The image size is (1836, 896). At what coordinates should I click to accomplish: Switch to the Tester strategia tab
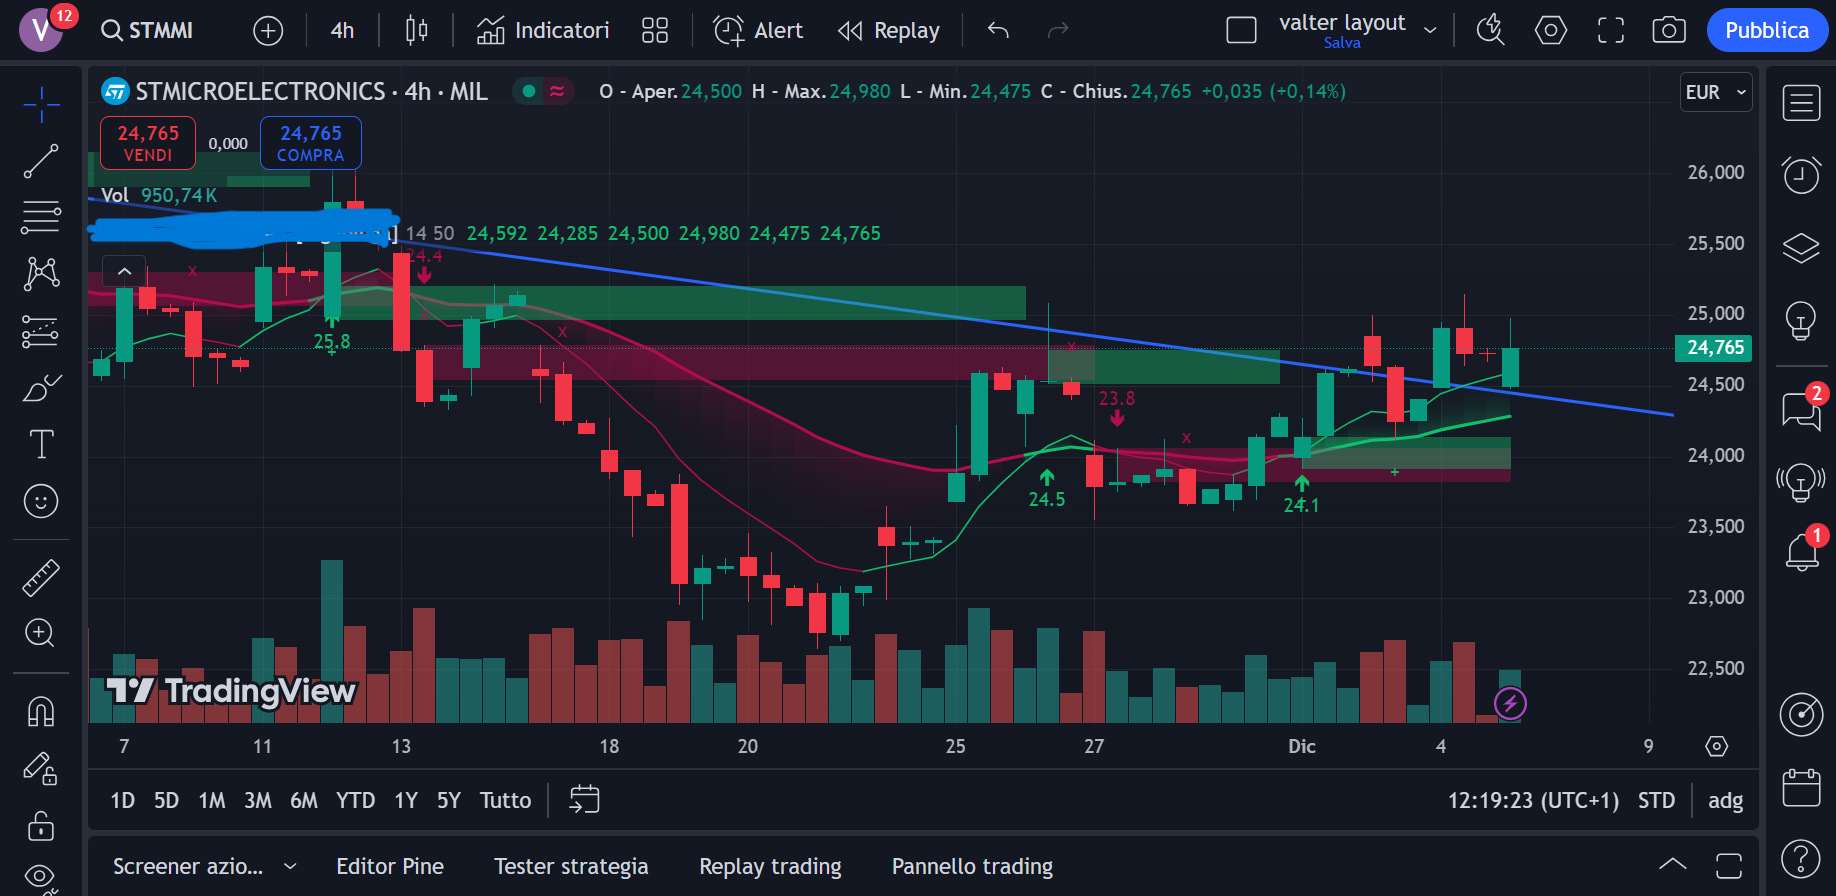tap(571, 866)
